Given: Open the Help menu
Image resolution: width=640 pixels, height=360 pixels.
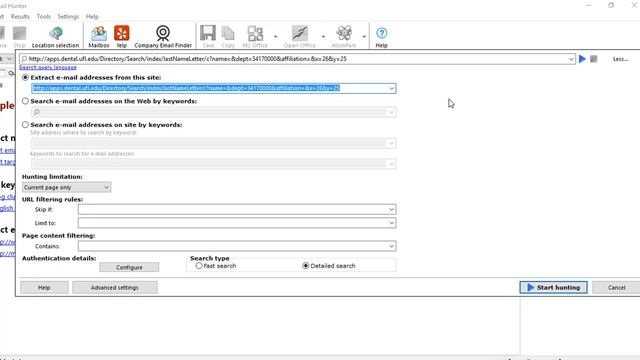Looking at the screenshot, I should (x=92, y=16).
